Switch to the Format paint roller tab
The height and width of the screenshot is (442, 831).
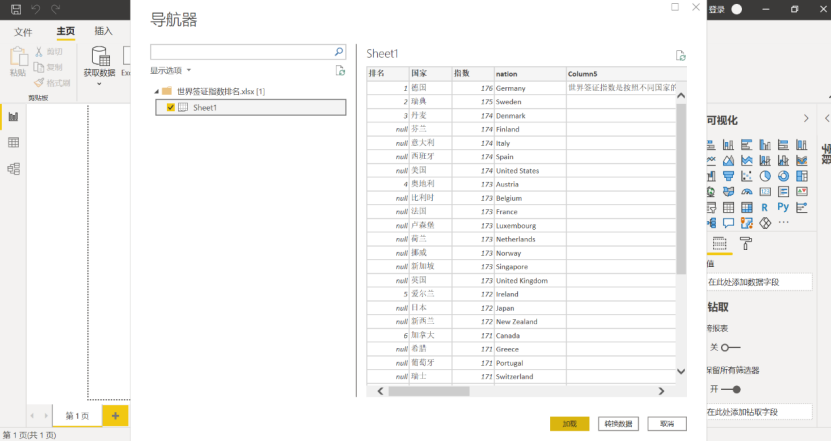coord(746,243)
